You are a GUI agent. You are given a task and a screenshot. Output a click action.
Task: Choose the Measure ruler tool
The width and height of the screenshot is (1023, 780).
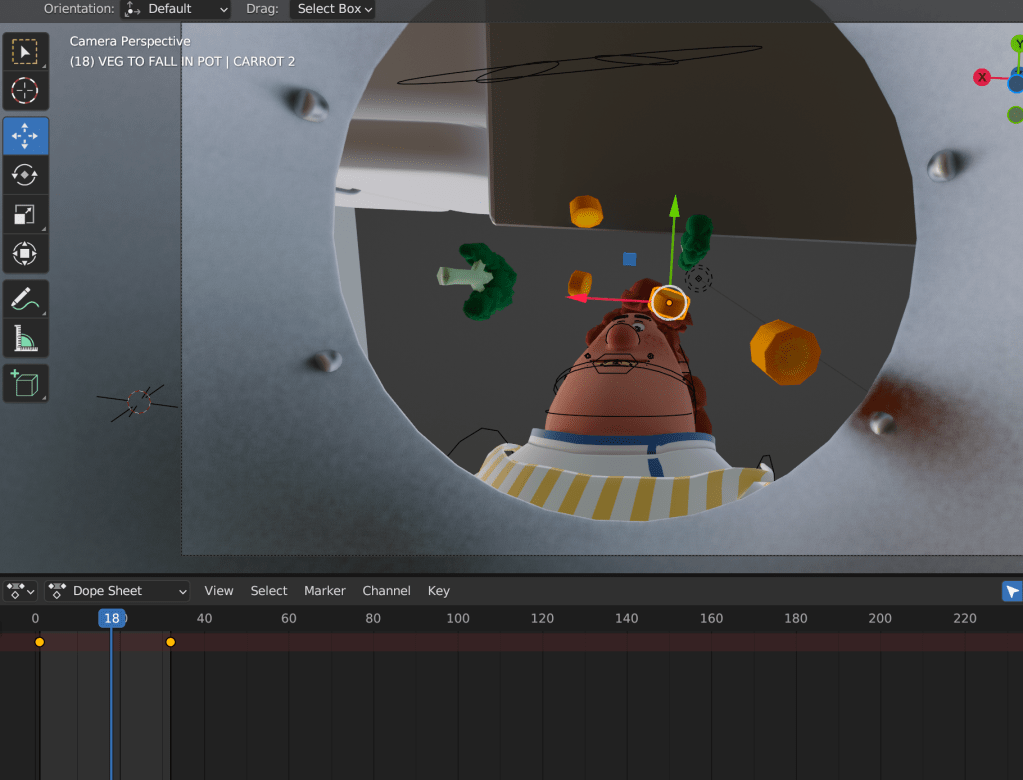click(x=25, y=339)
